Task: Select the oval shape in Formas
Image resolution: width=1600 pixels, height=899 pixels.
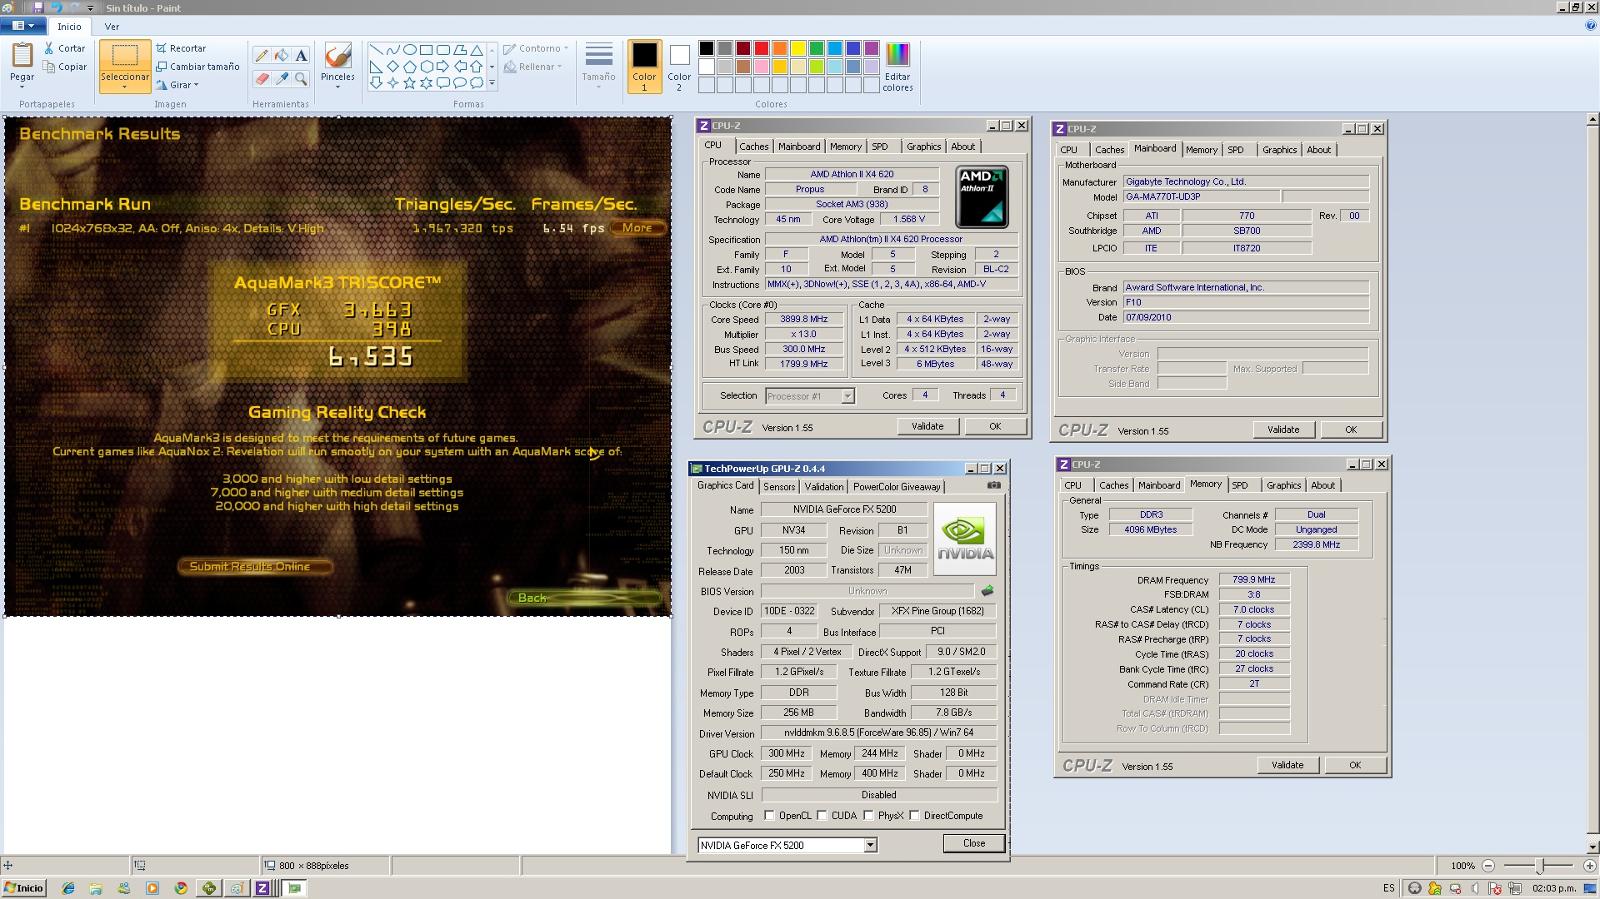Action: click(x=410, y=49)
